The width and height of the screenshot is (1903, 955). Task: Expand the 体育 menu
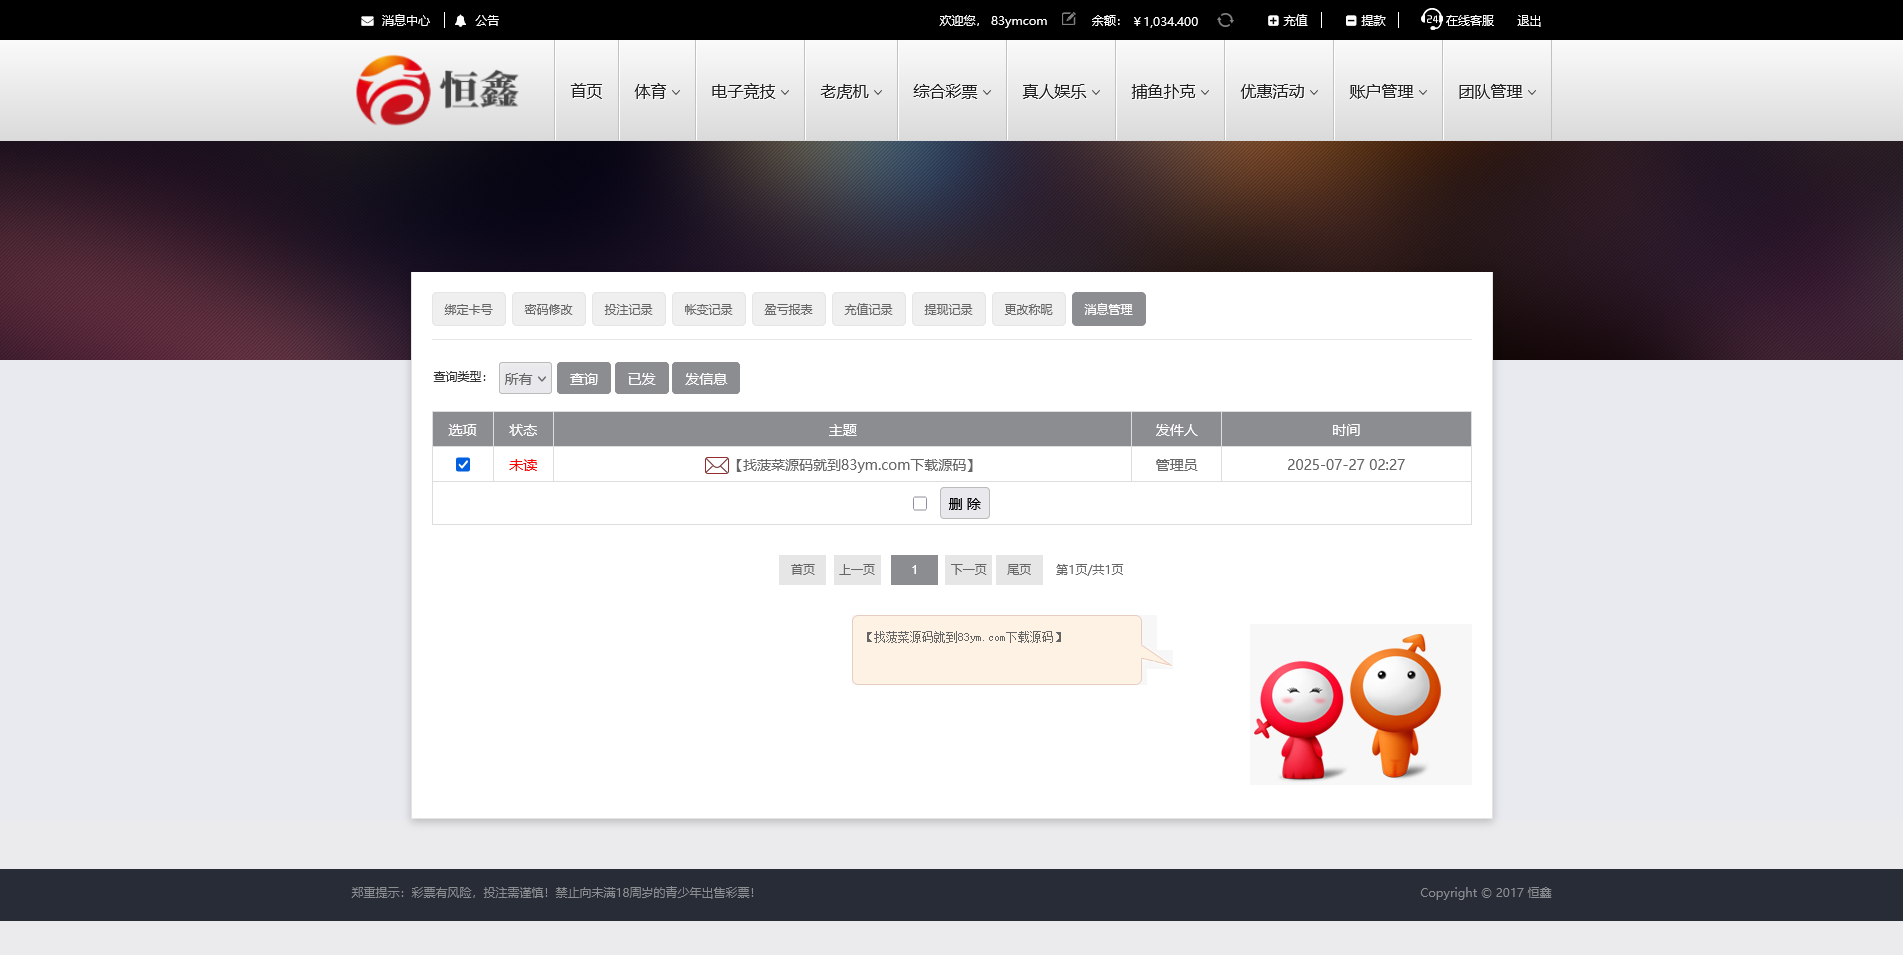(x=657, y=91)
